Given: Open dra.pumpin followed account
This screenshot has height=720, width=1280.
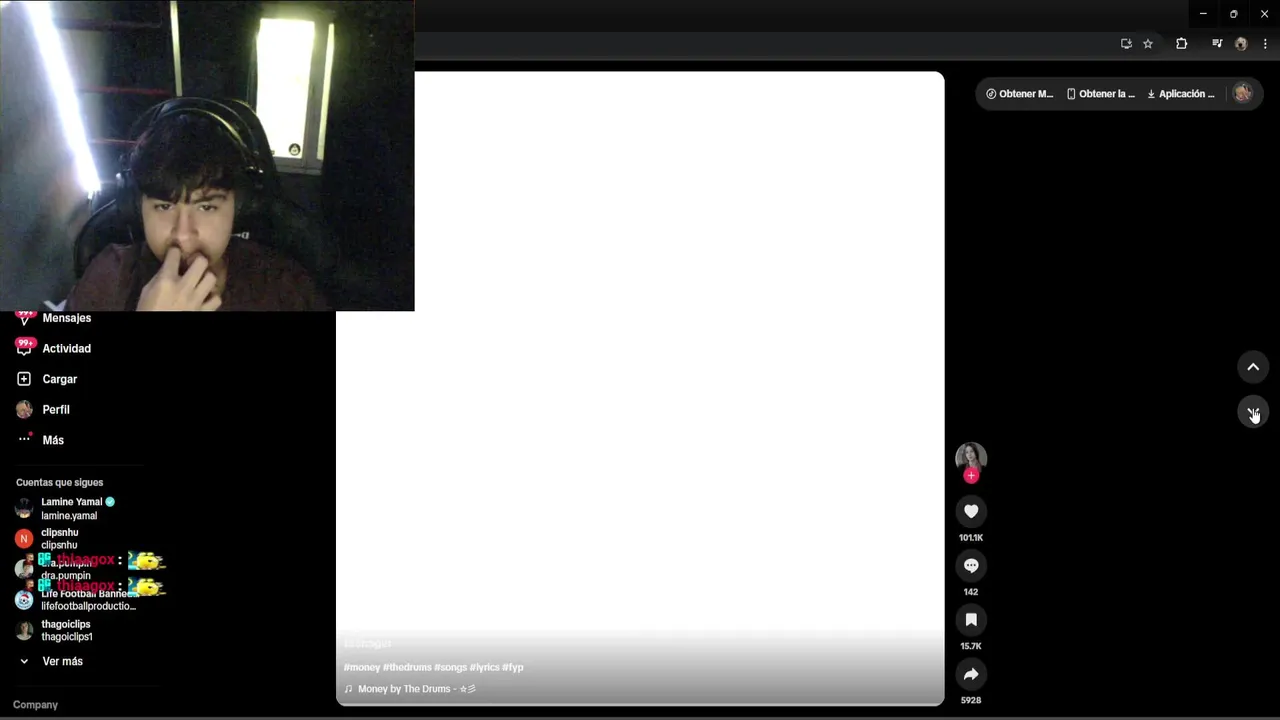Looking at the screenshot, I should pos(66,570).
